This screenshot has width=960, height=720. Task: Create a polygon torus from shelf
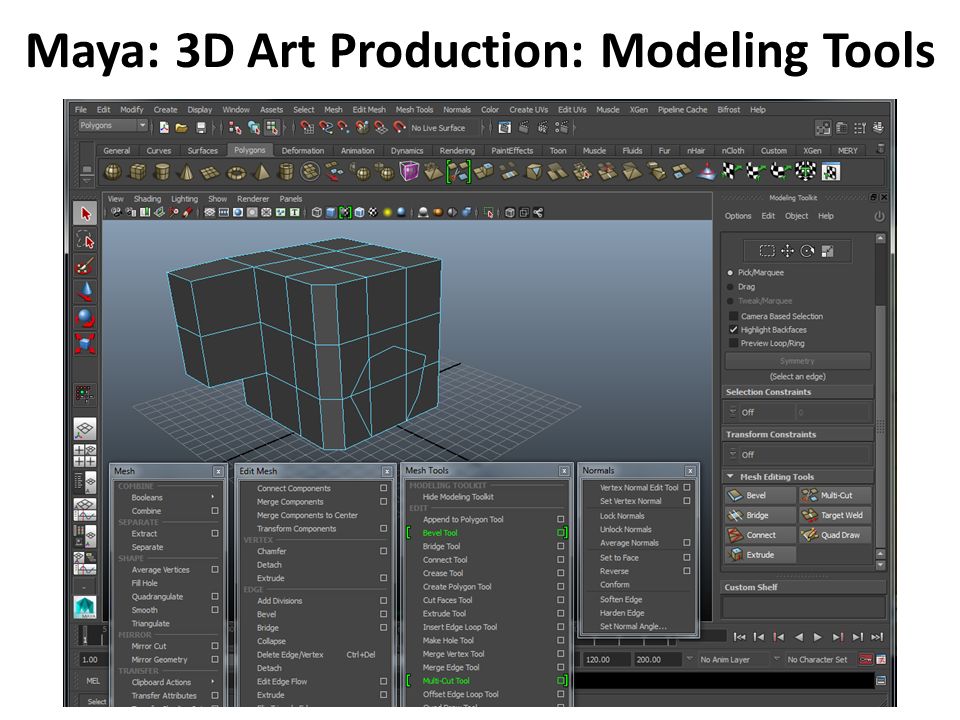236,173
